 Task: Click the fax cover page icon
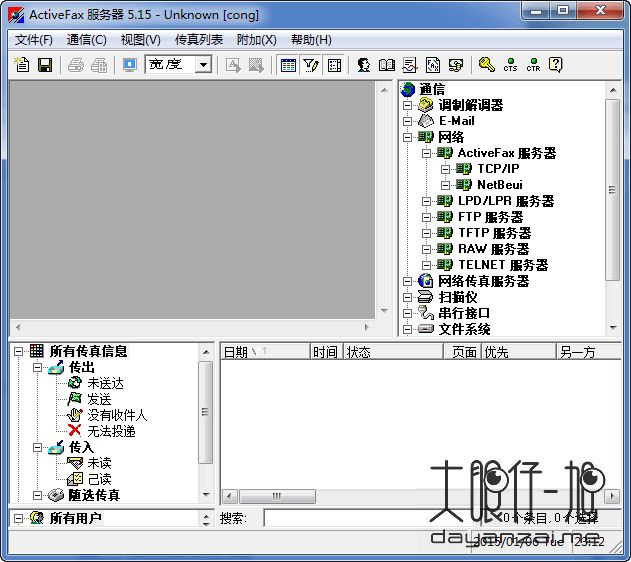coord(433,65)
